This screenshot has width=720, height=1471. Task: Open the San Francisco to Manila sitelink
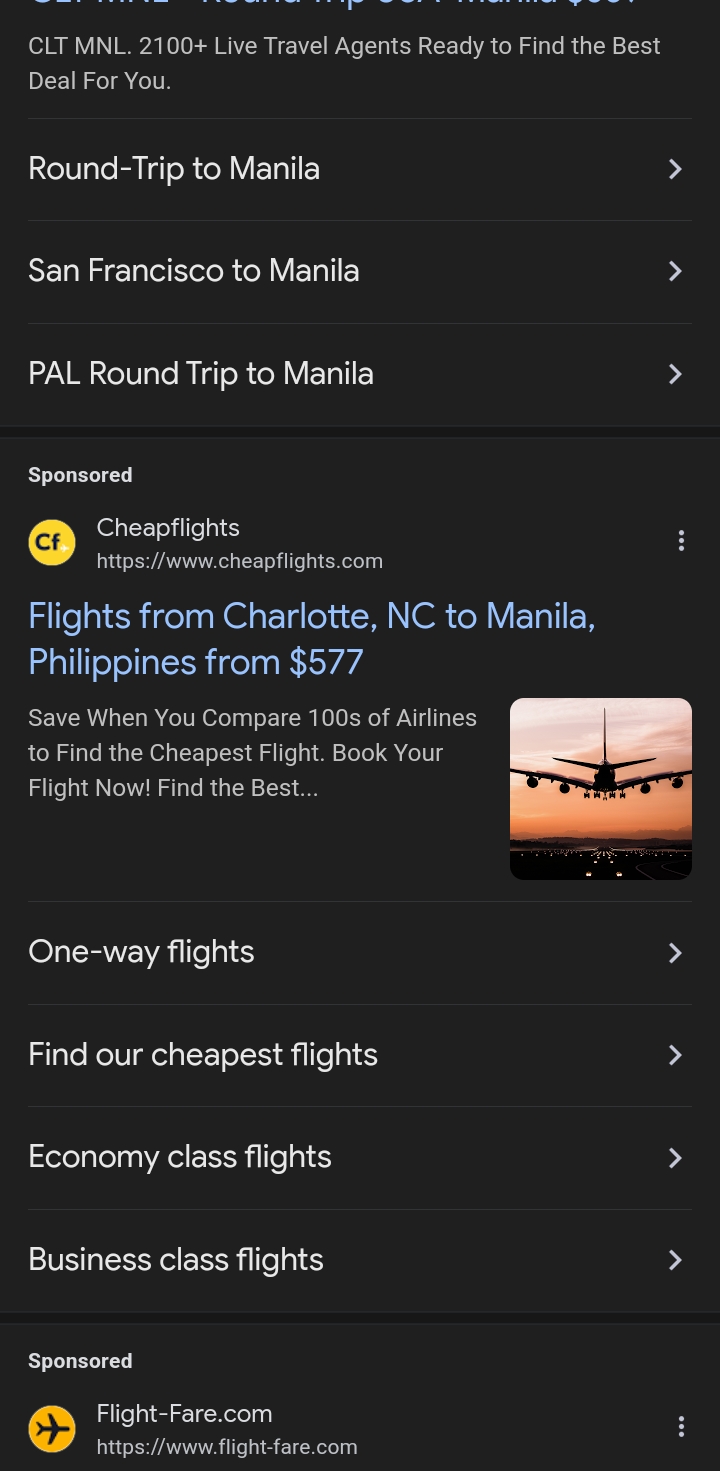click(x=194, y=271)
